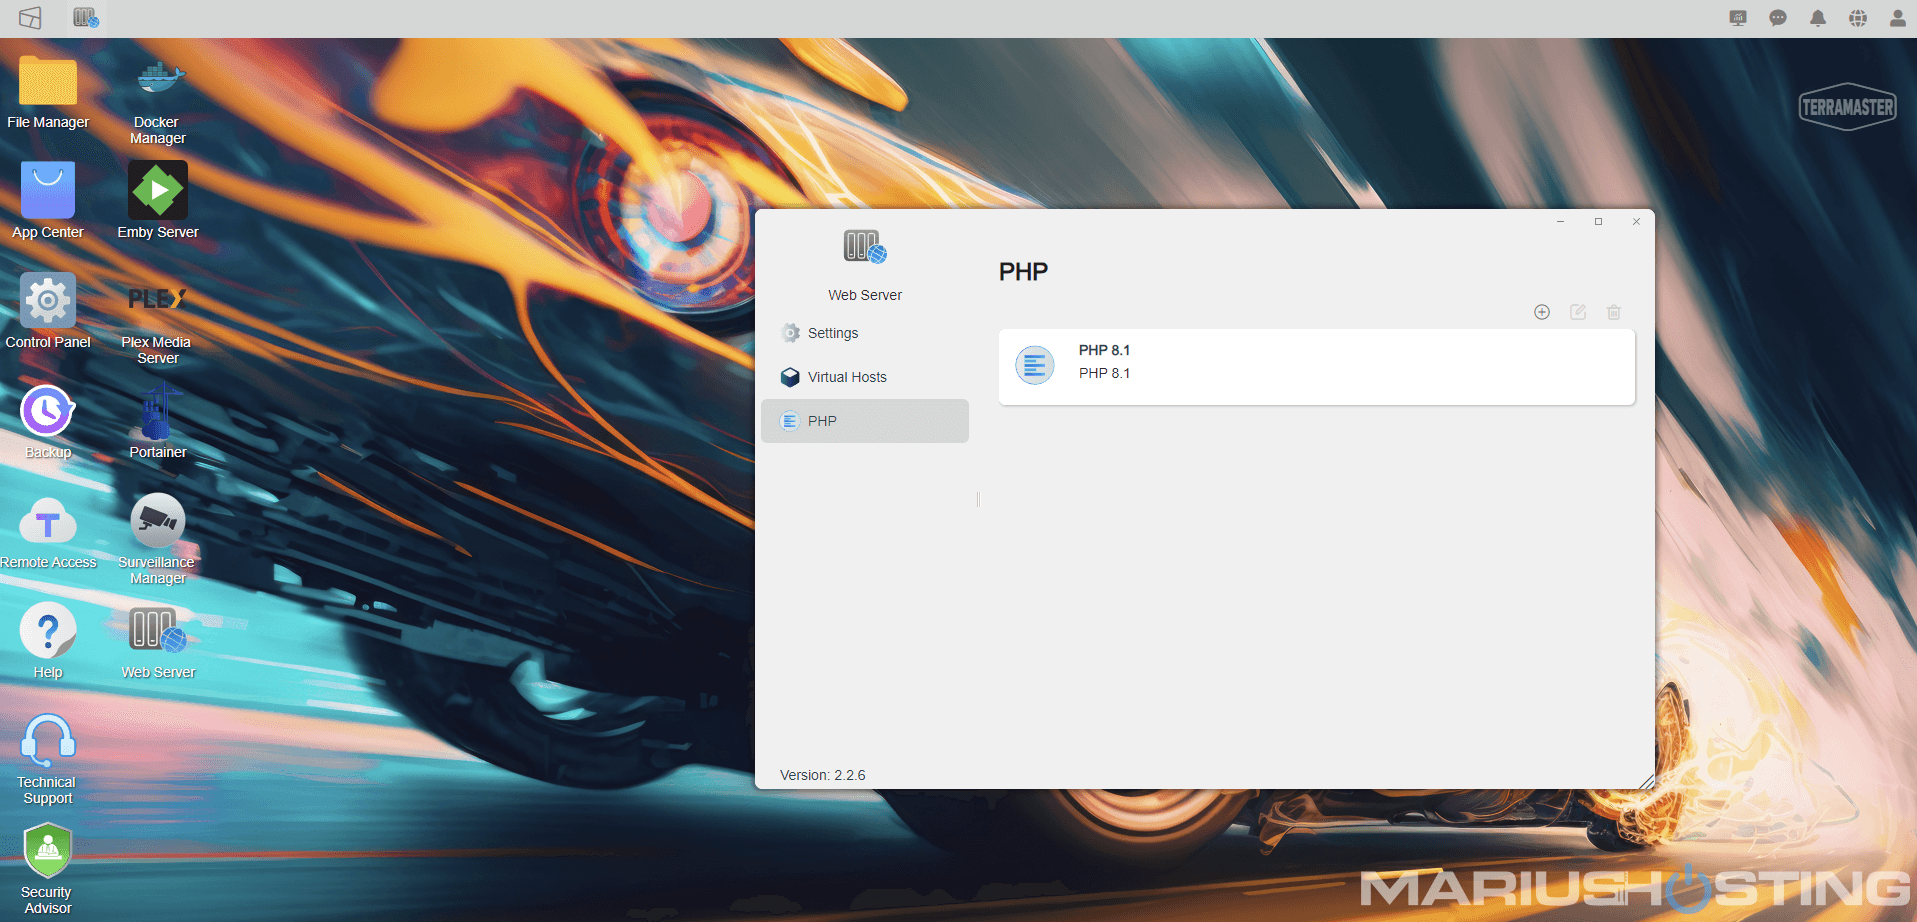Select Virtual Hosts in Web Server sidebar

pos(865,377)
